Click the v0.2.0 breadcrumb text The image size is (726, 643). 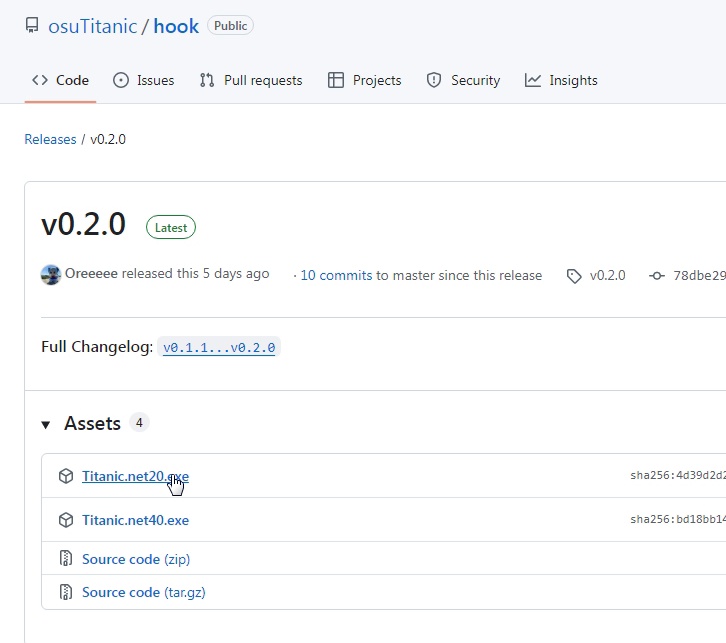108,139
